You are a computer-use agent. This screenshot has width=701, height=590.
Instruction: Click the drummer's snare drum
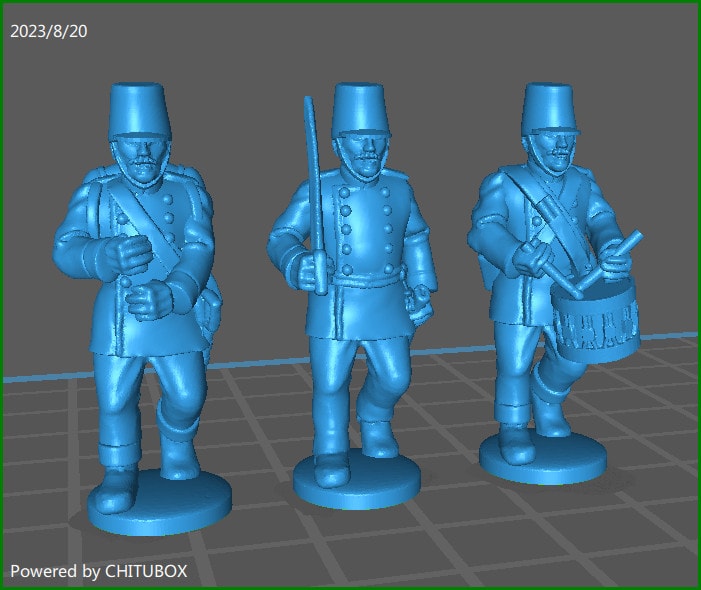pyautogui.click(x=594, y=320)
